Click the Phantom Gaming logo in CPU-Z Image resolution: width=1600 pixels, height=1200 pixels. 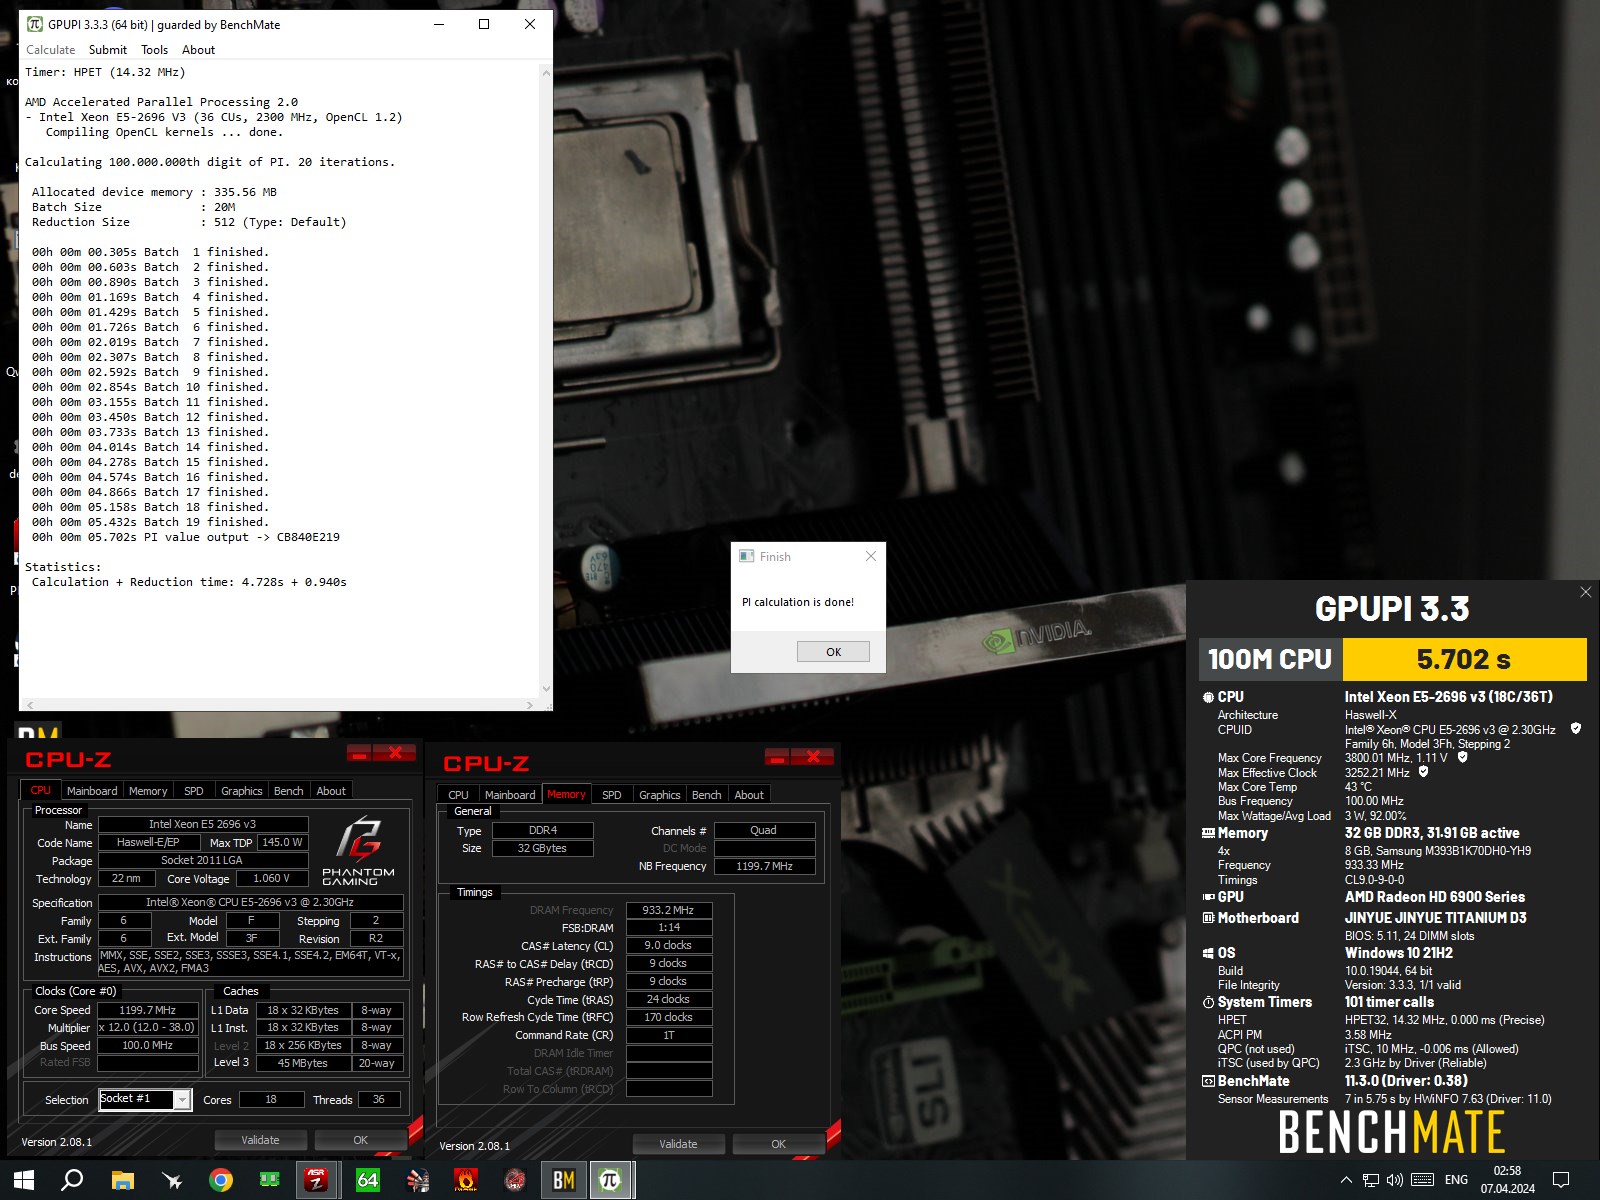(x=358, y=850)
